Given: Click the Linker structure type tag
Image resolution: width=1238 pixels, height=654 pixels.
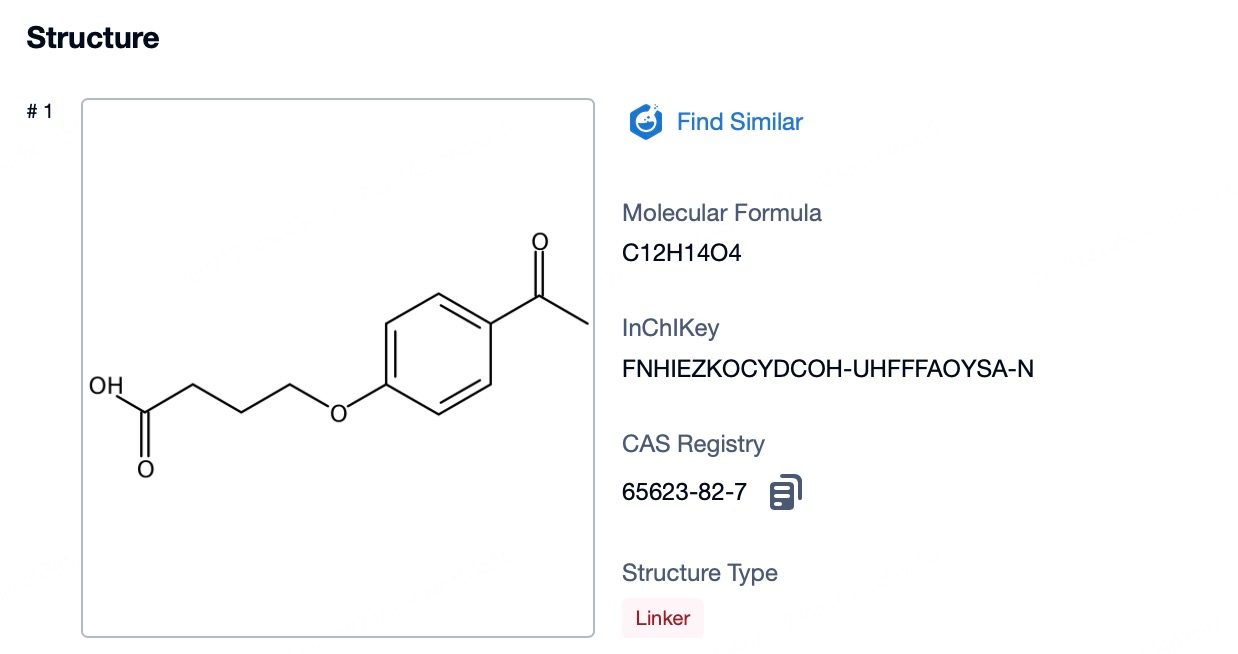Looking at the screenshot, I should coord(662,618).
